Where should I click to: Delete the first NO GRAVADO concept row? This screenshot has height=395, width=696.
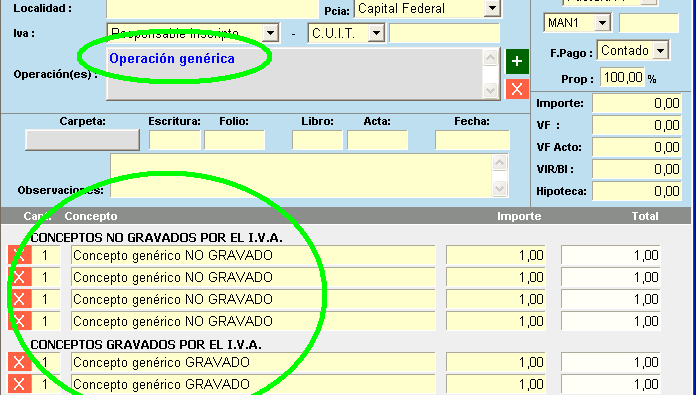[x=19, y=256]
